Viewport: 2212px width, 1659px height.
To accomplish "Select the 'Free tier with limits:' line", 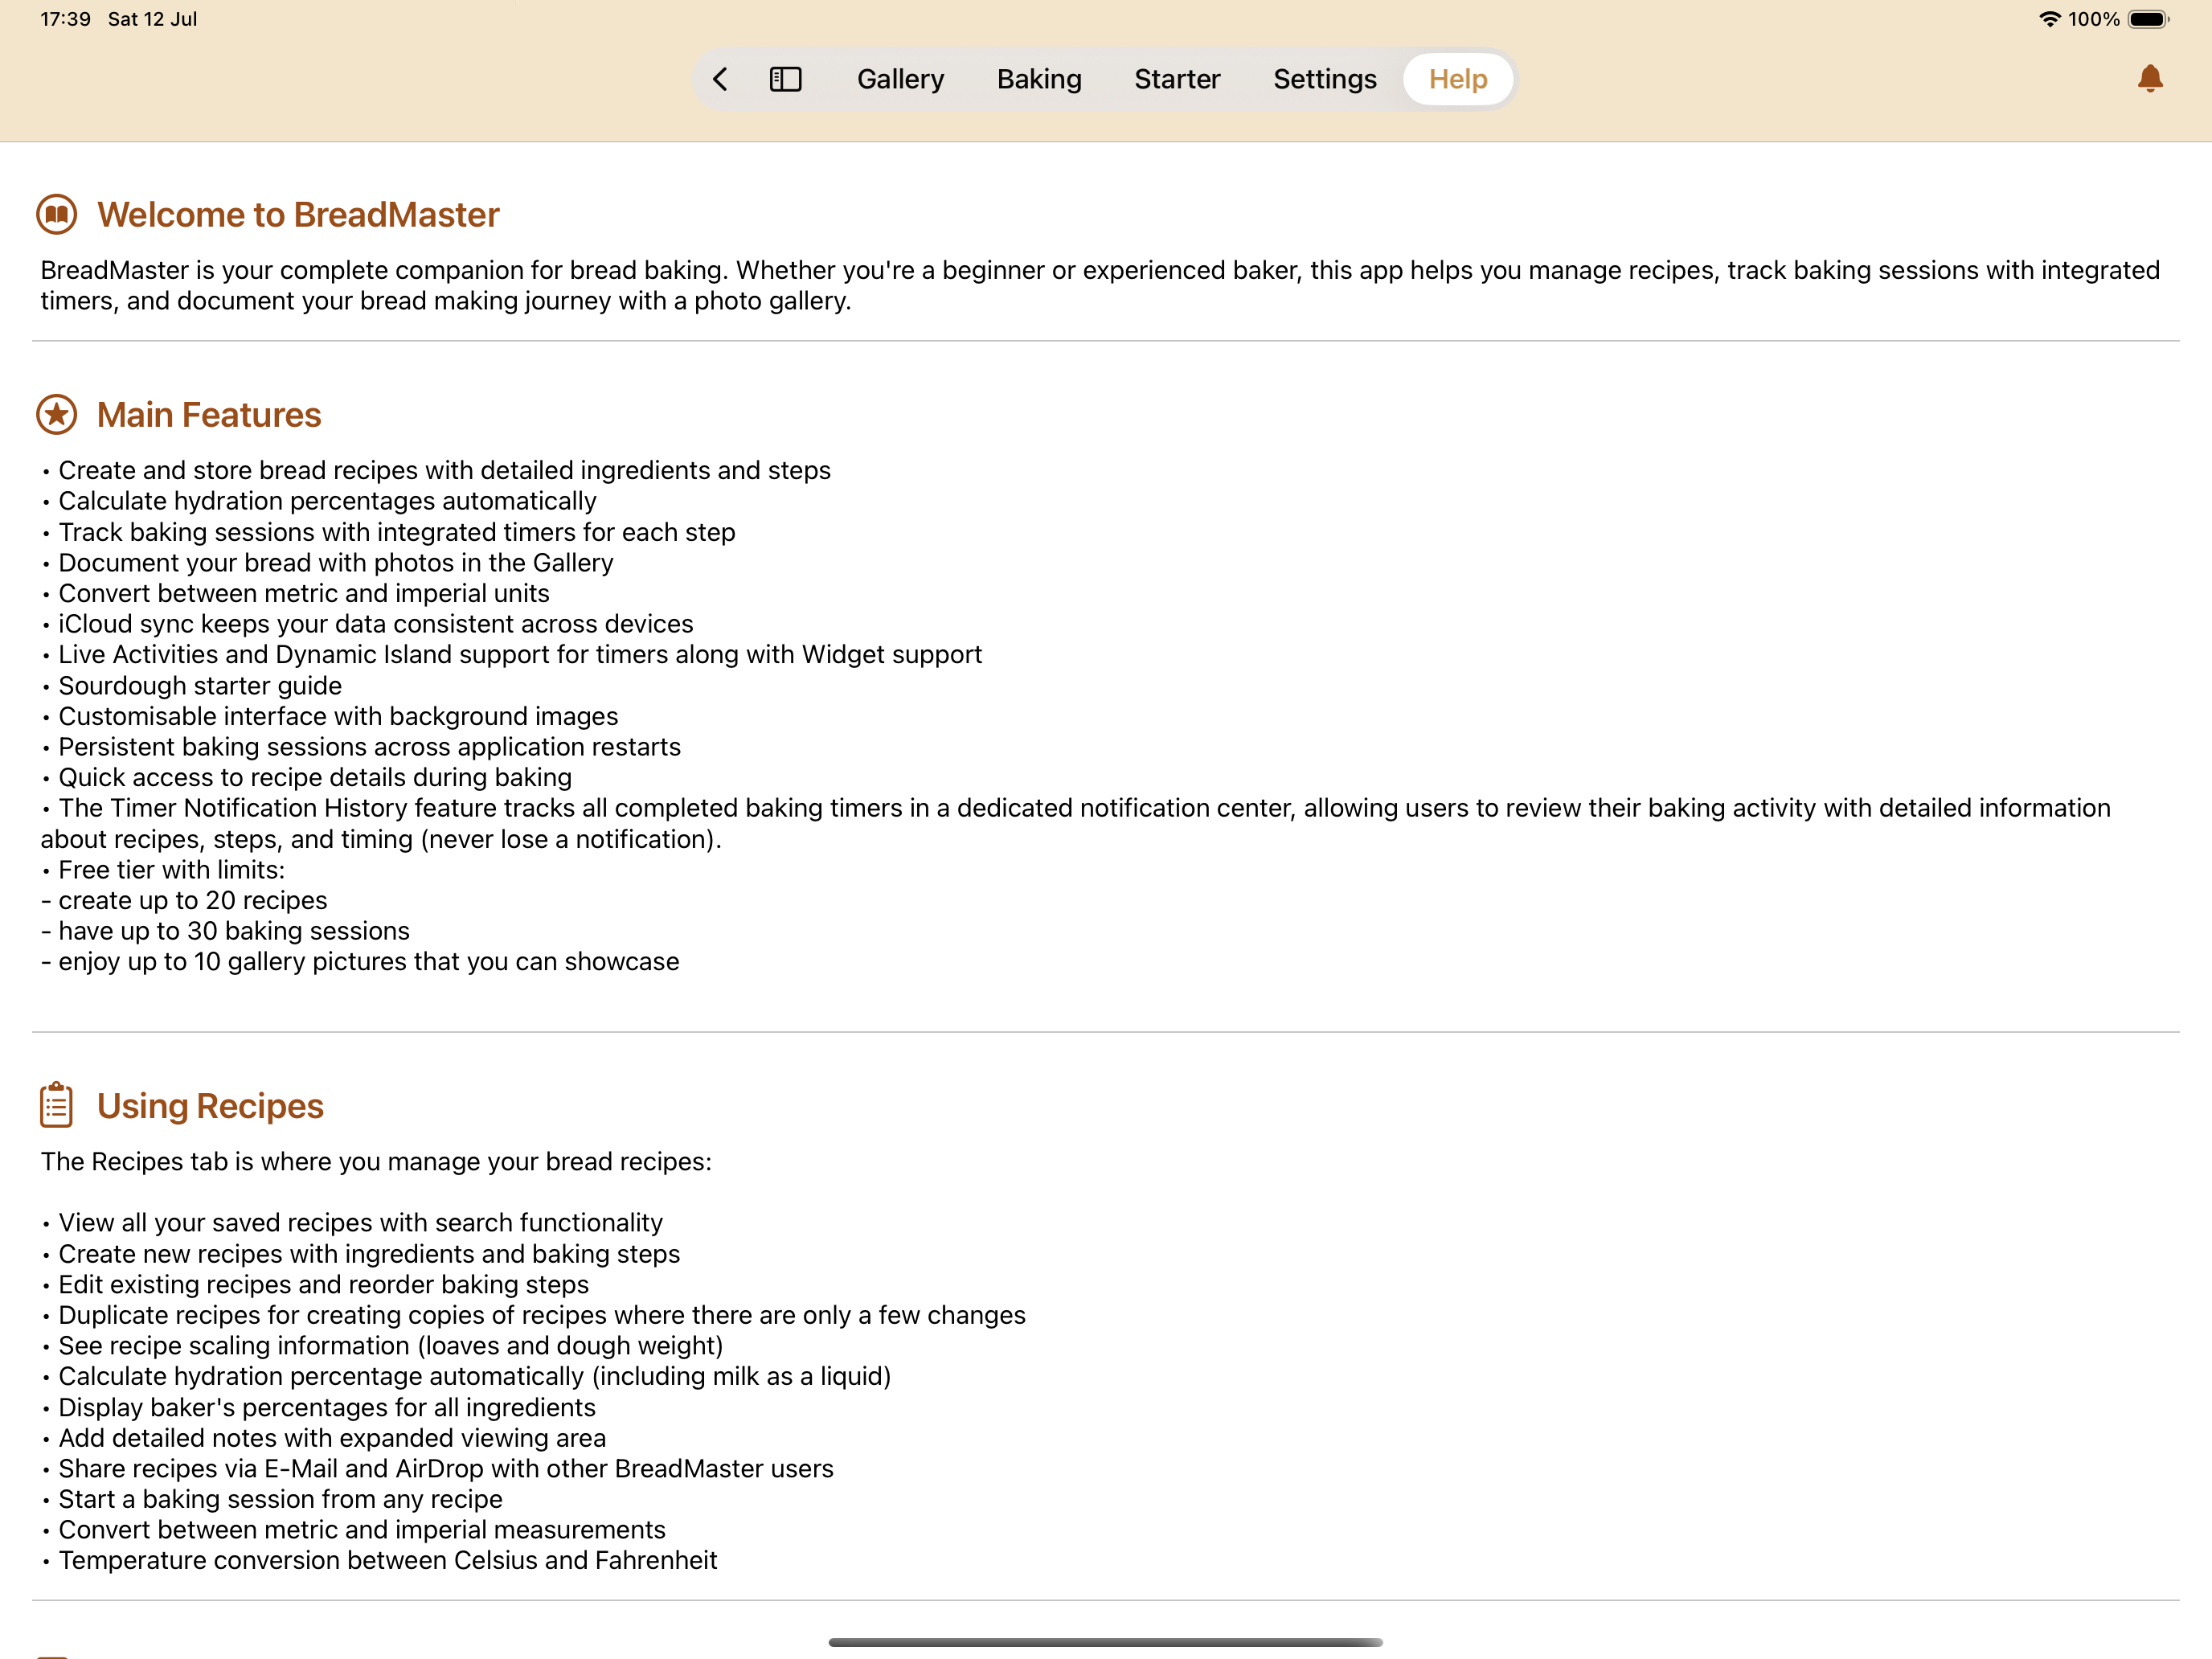I will (163, 870).
